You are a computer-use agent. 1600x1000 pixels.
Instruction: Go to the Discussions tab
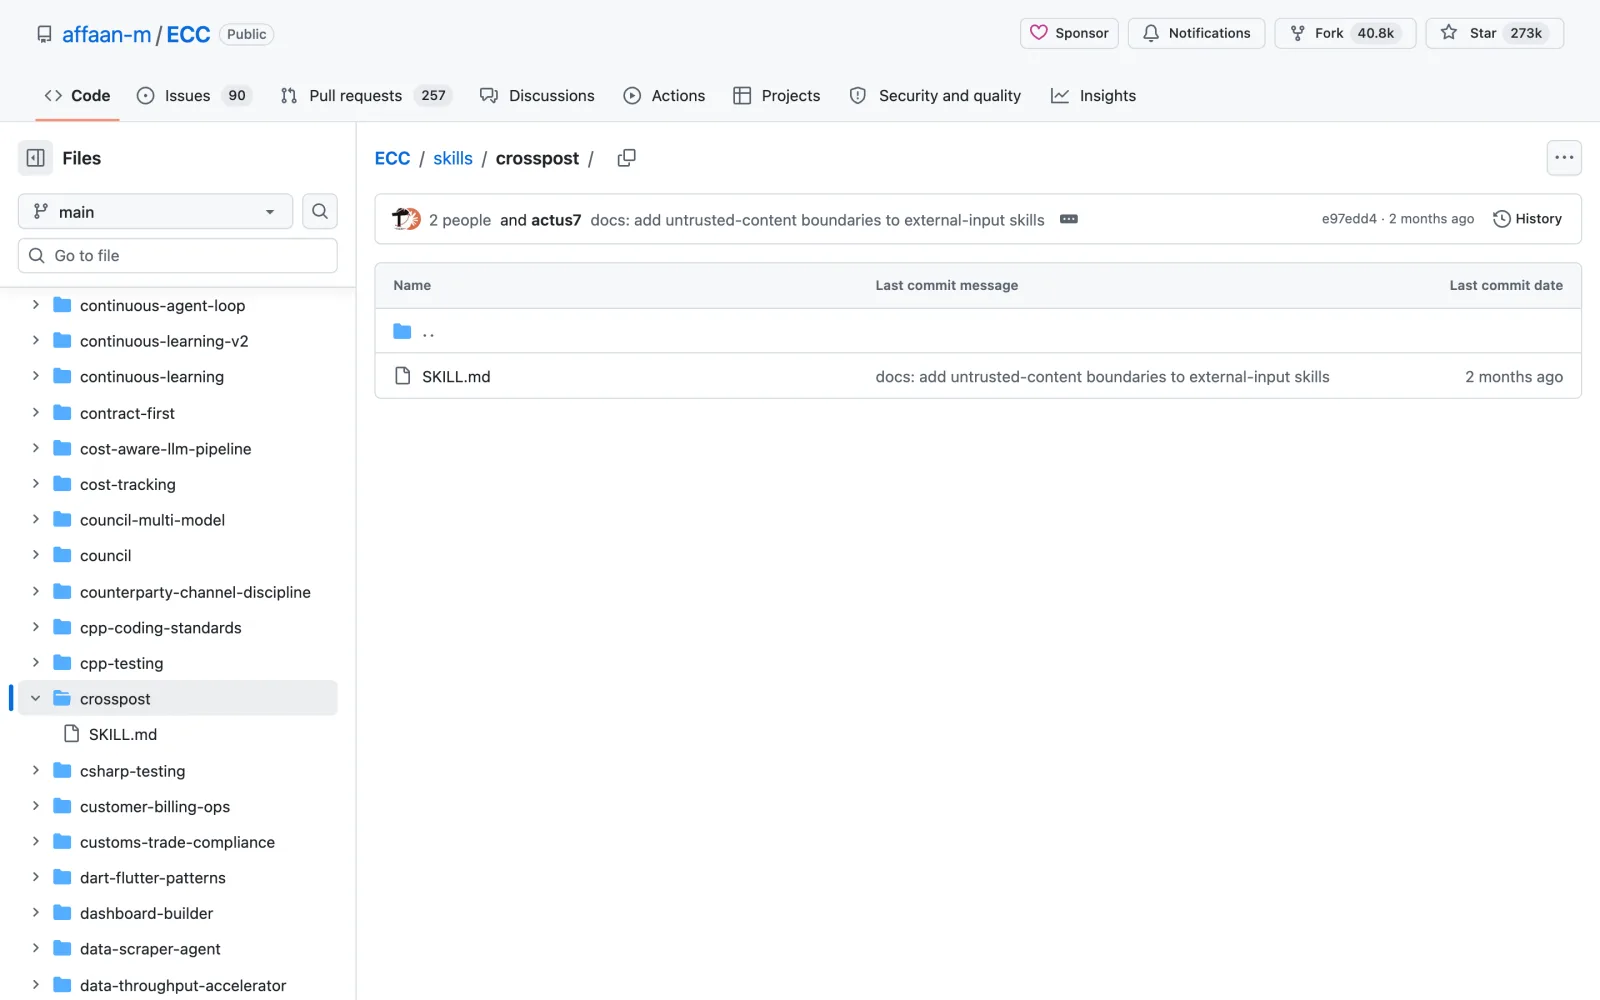(537, 96)
